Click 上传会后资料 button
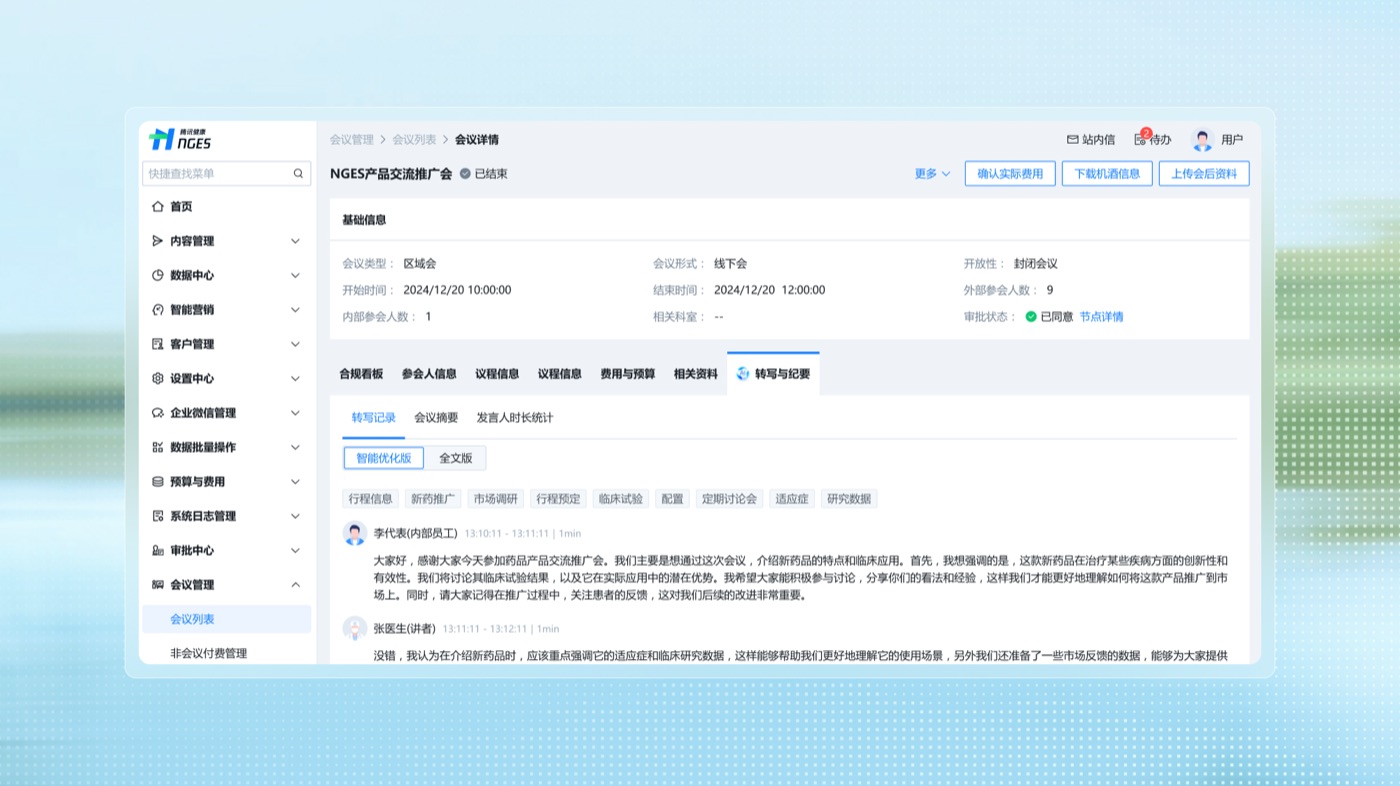The image size is (1400, 786). point(1204,174)
